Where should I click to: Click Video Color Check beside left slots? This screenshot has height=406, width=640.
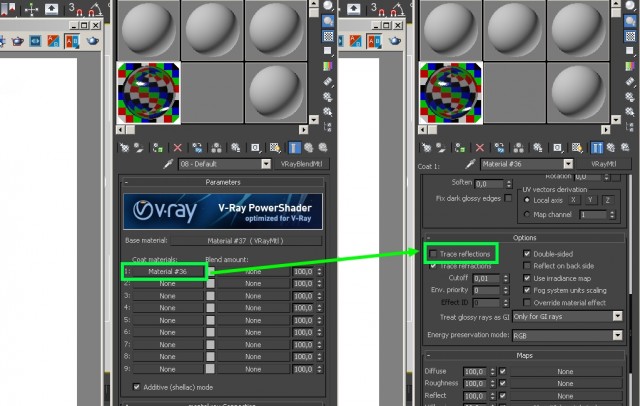click(x=328, y=66)
